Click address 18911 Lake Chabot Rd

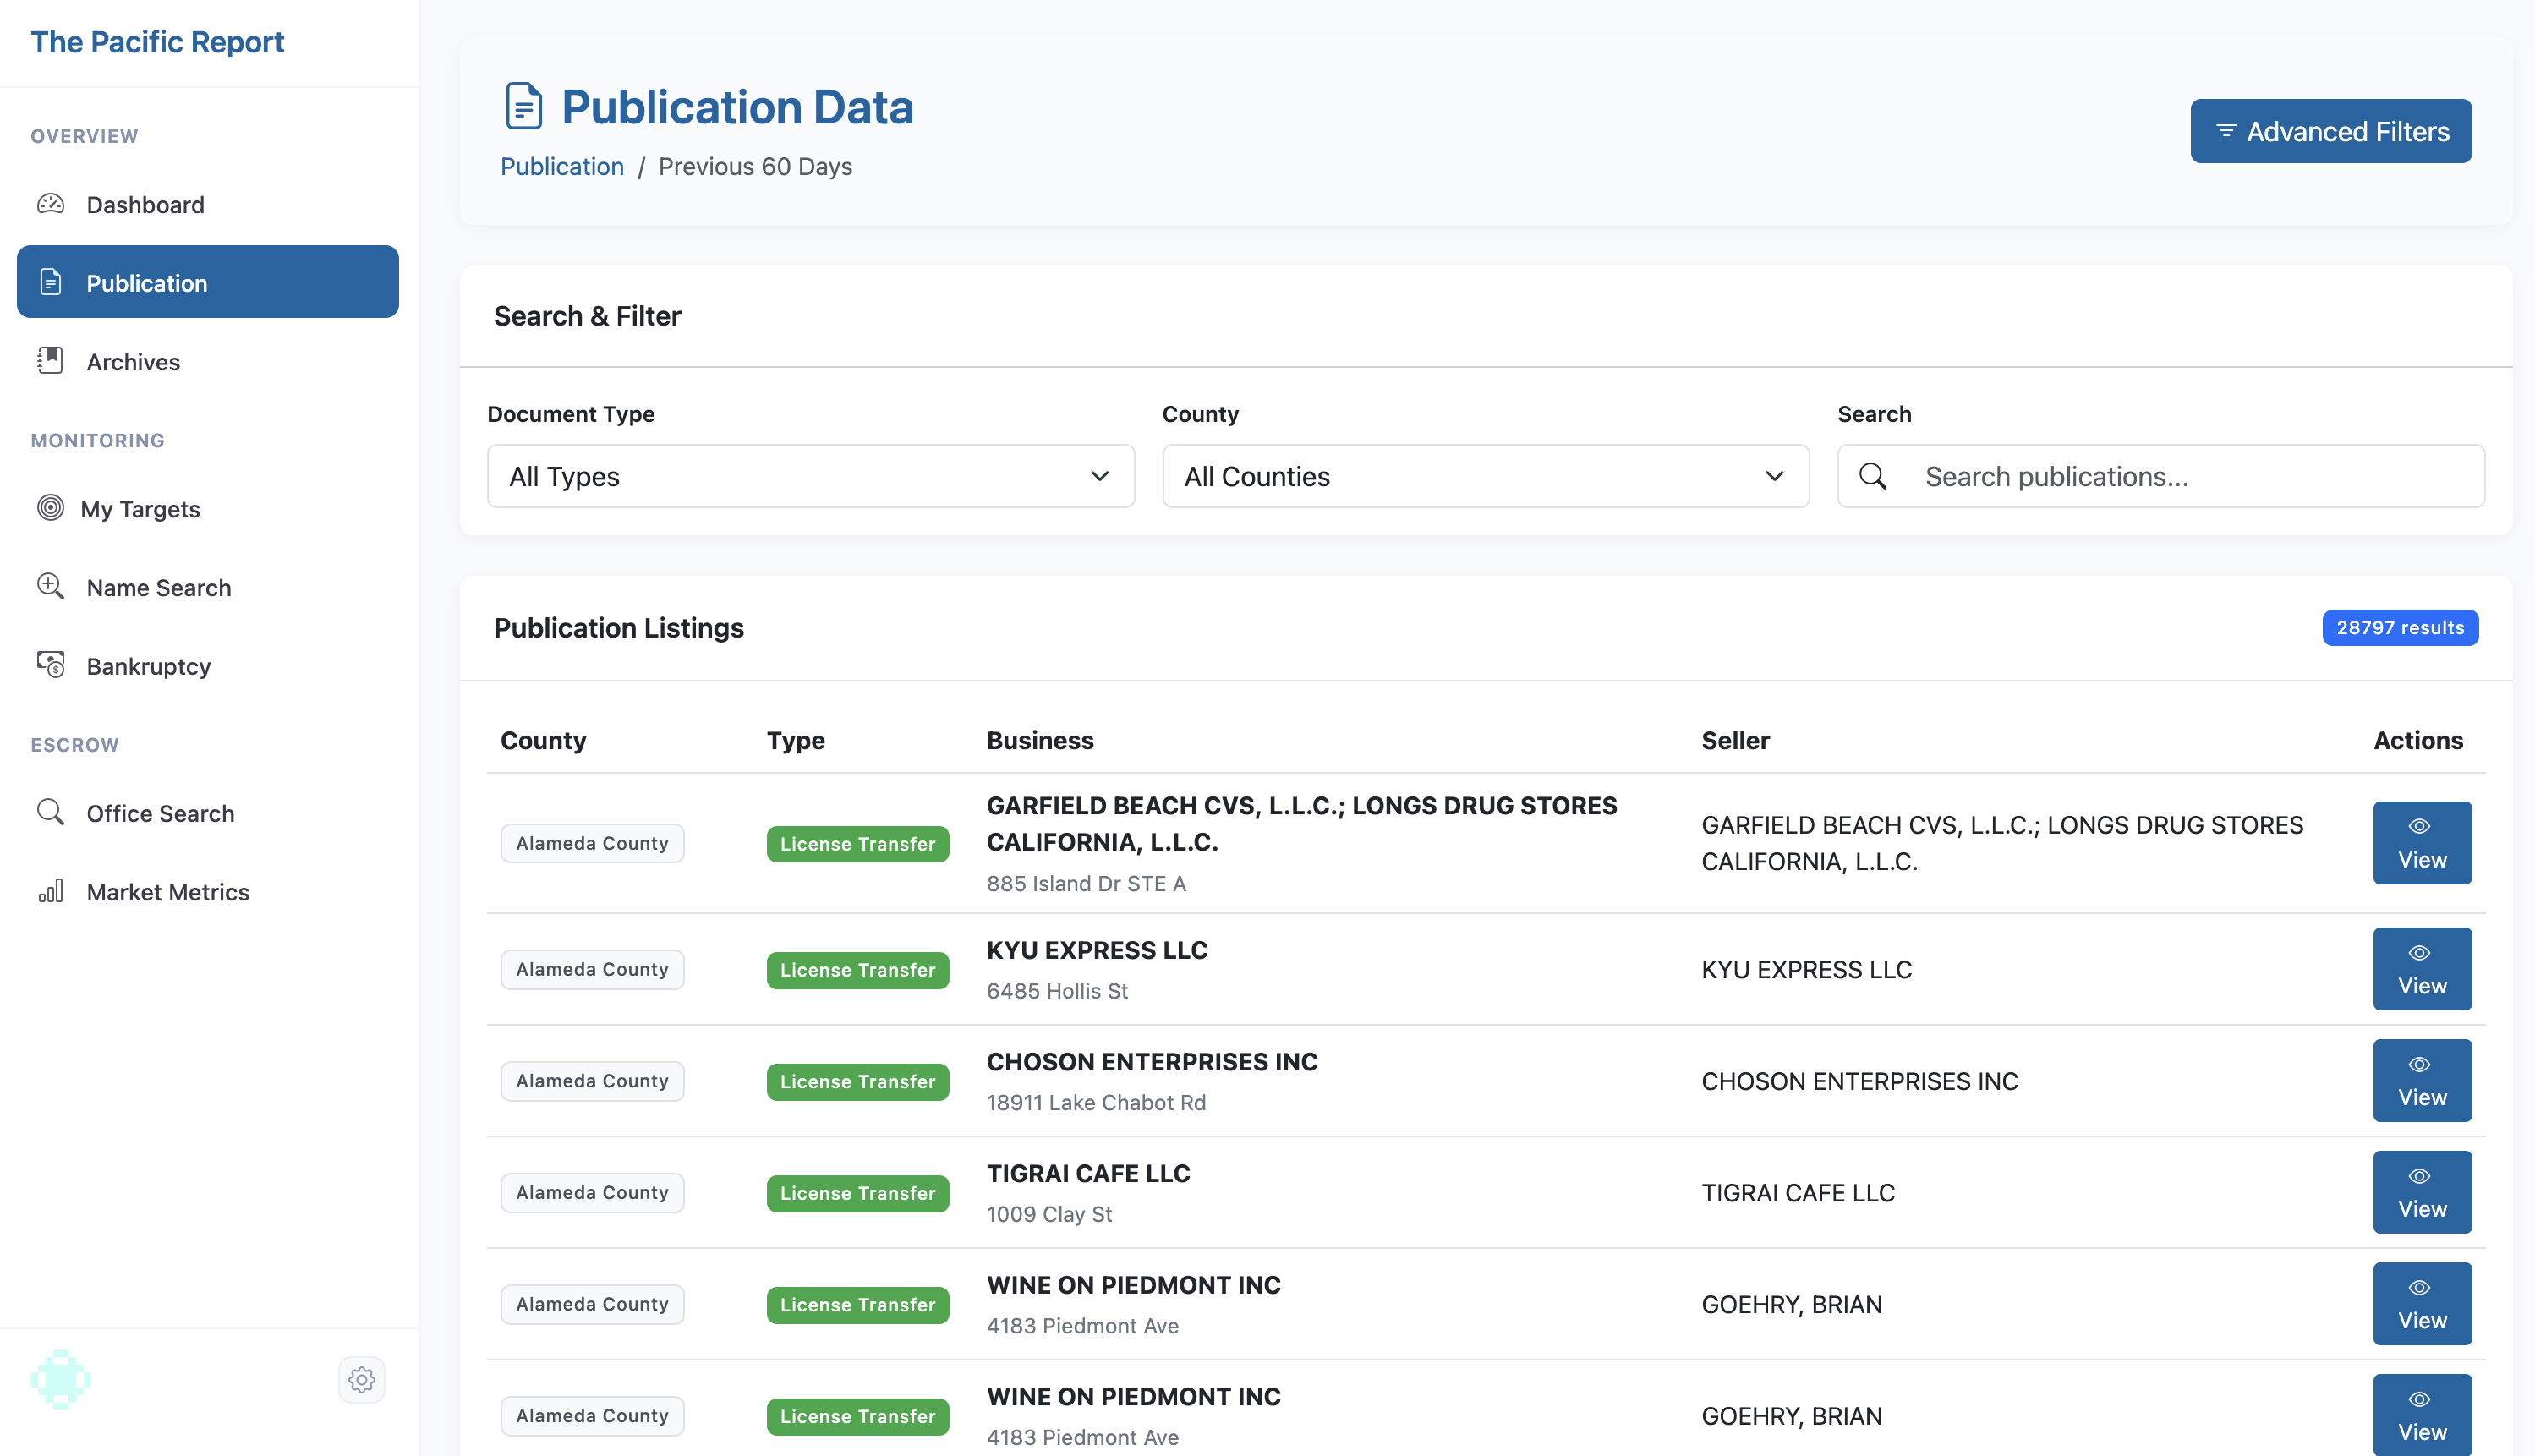1096,1102
